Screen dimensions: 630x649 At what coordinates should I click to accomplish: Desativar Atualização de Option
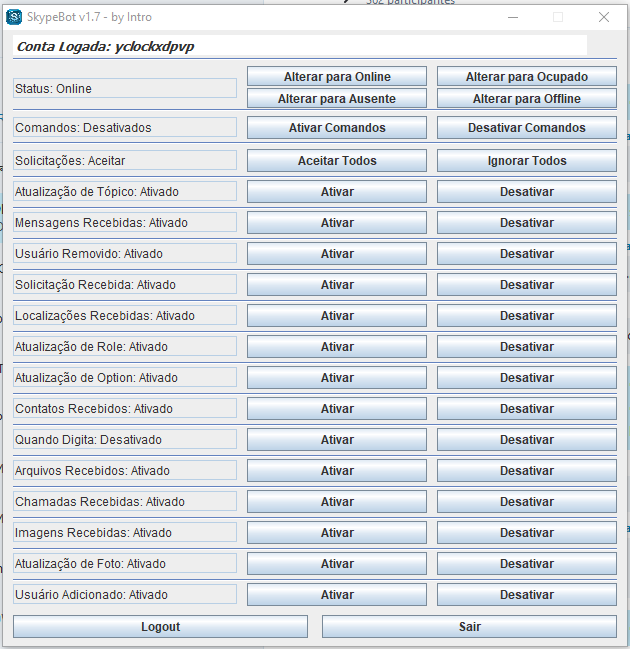[527, 378]
